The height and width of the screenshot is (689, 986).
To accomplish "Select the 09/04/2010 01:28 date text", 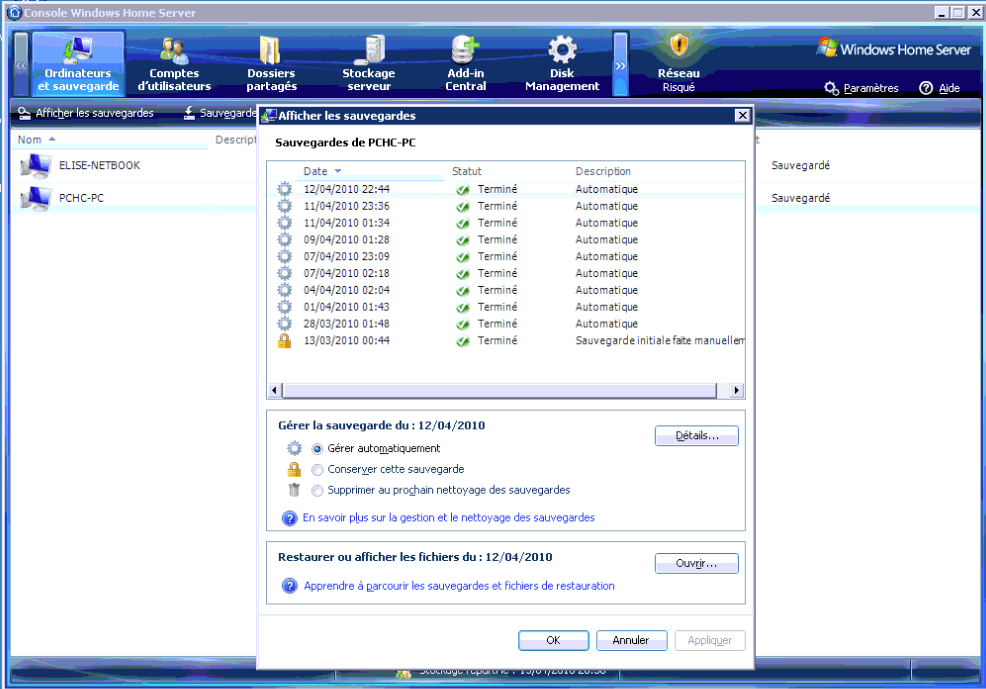I will pyautogui.click(x=346, y=240).
